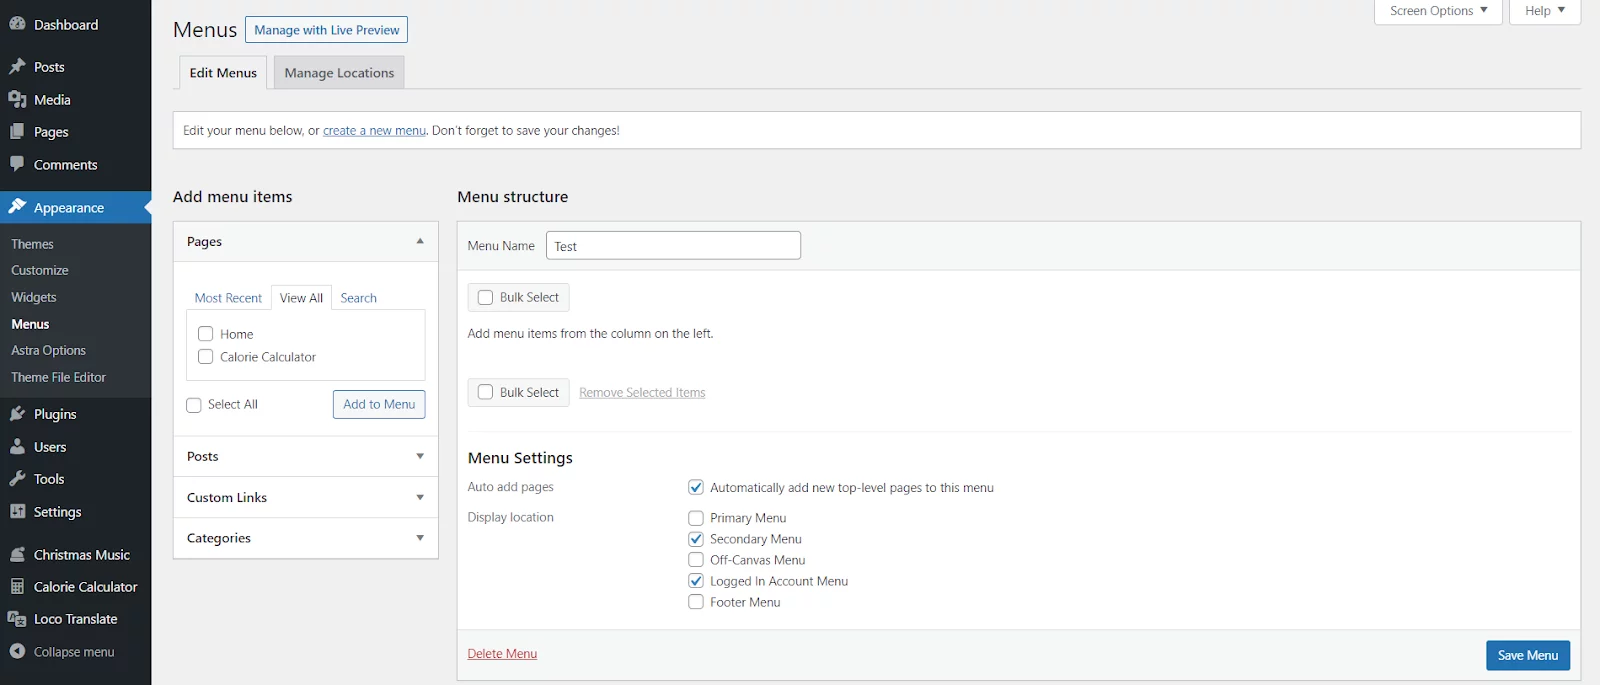Select the Search tab under Pages
The image size is (1600, 685).
[358, 298]
